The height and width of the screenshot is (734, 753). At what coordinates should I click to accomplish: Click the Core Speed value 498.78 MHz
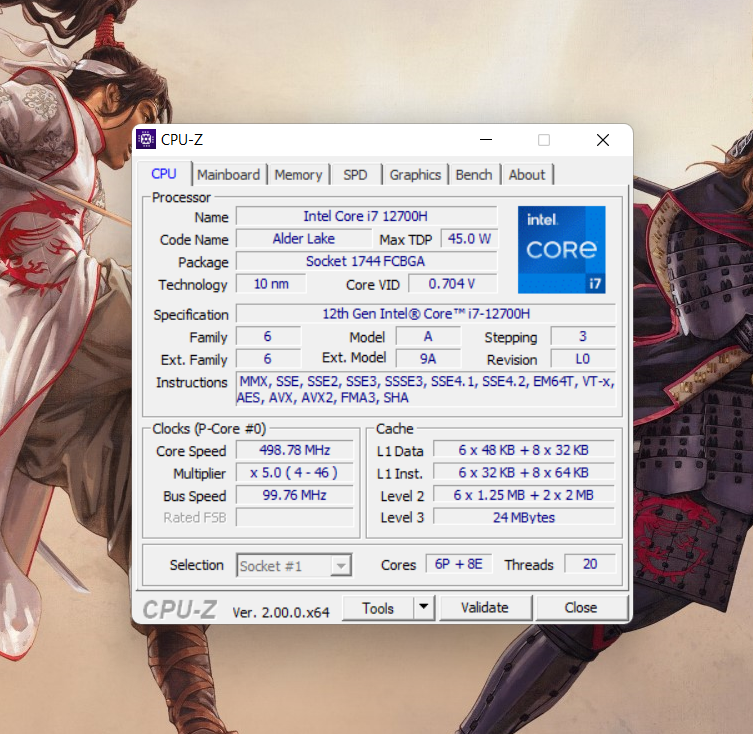coord(294,450)
